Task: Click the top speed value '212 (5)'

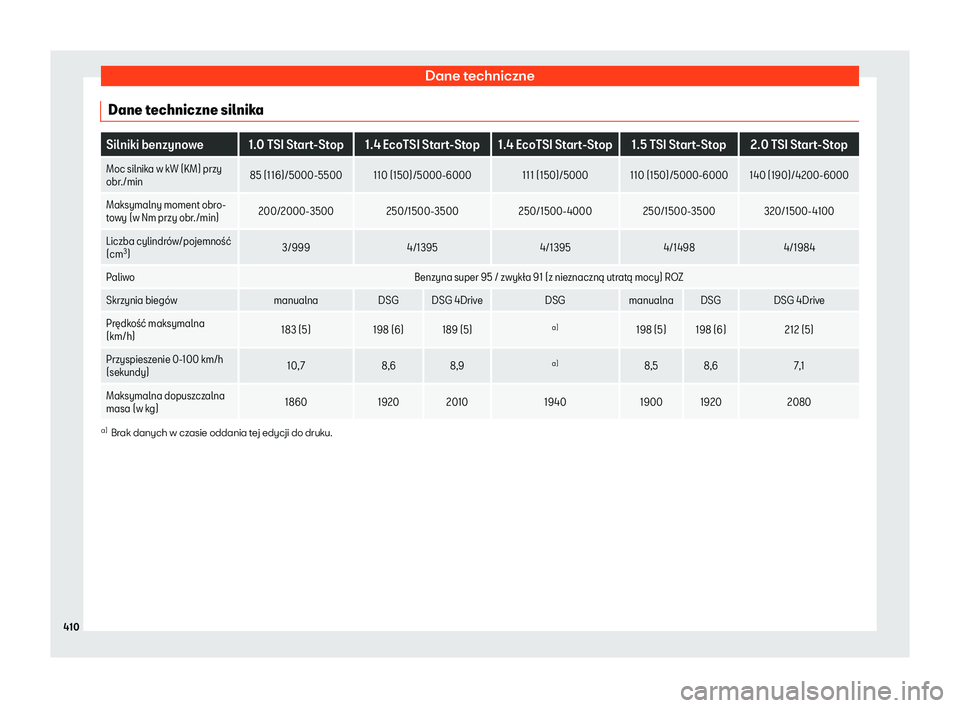Action: (x=799, y=330)
